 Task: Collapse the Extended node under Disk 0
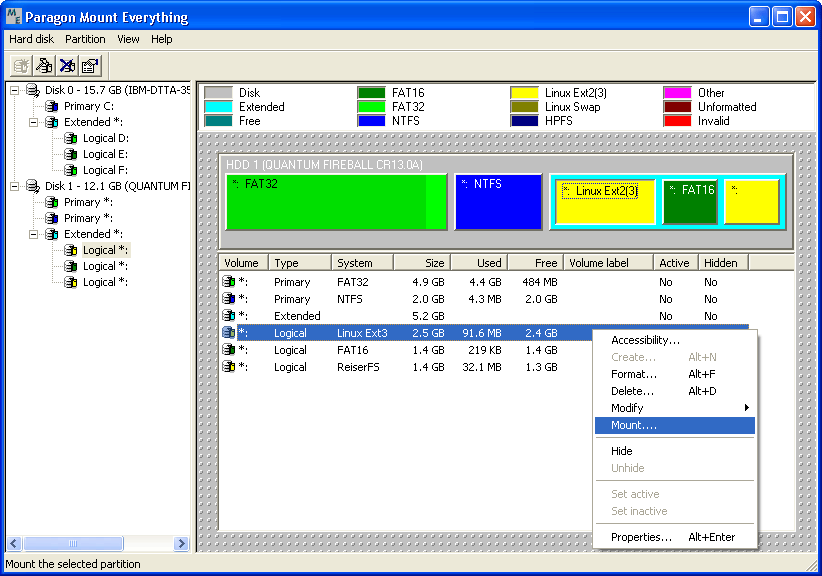pyautogui.click(x=34, y=122)
